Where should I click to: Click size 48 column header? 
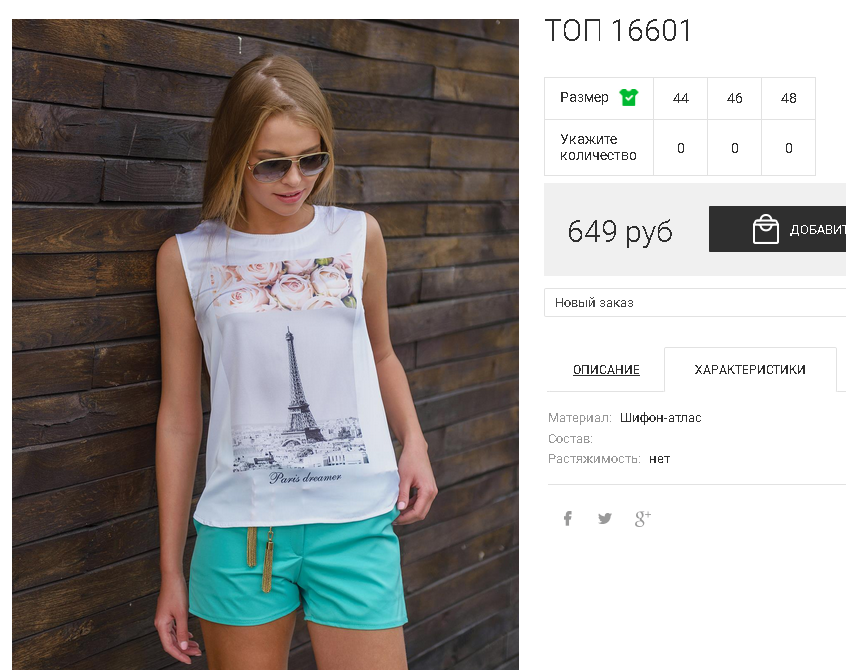tap(788, 98)
